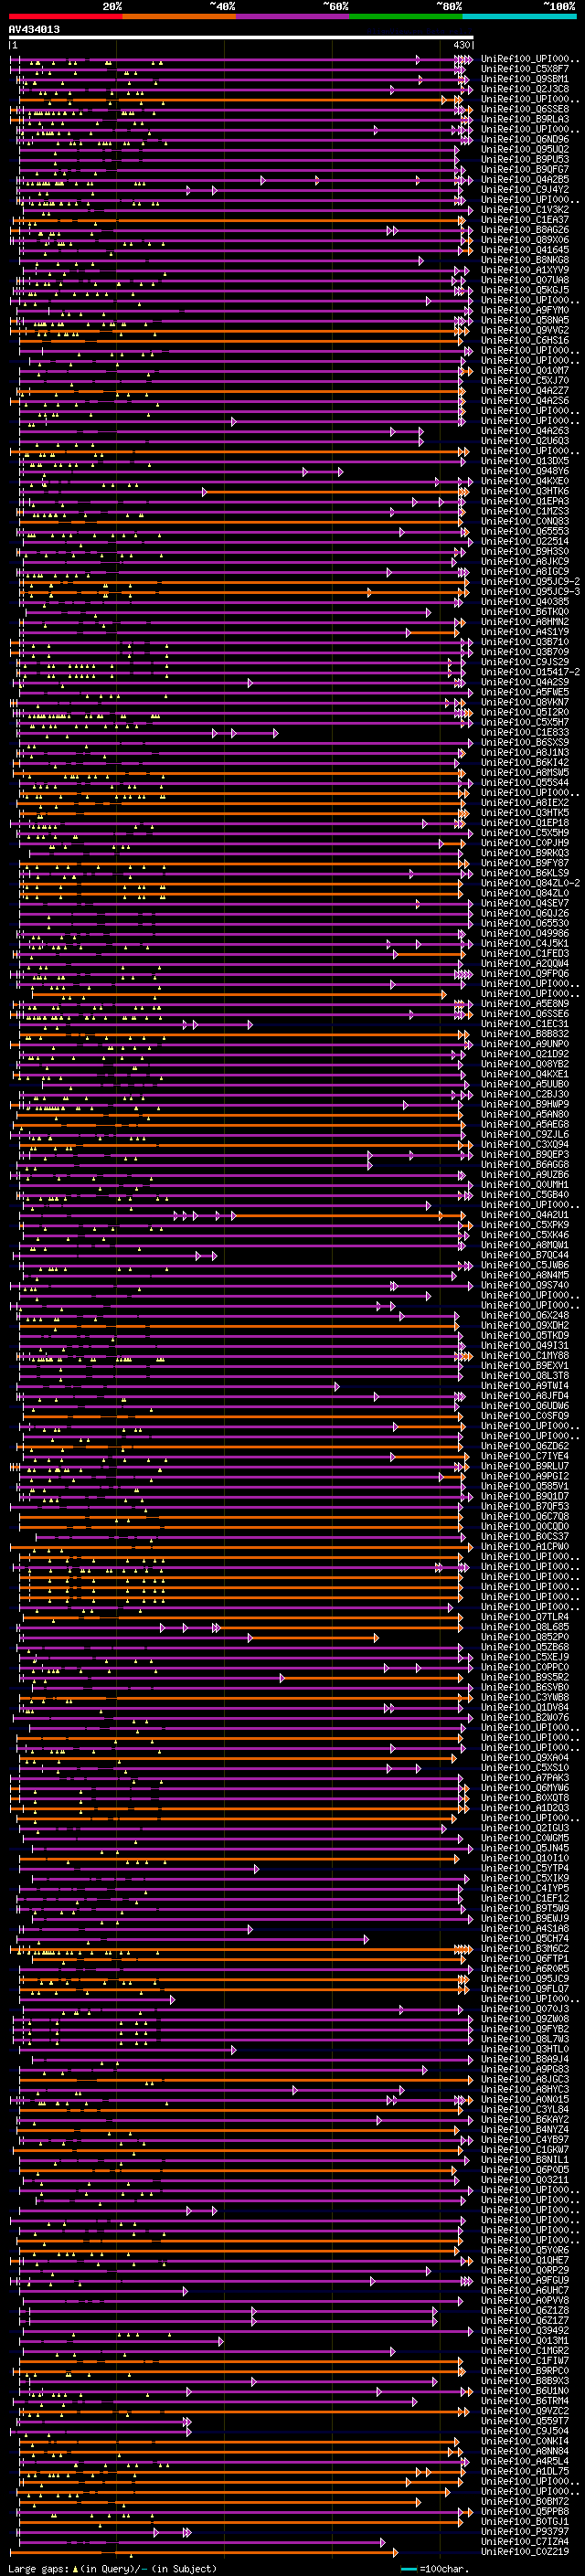Click the UniRef100_B9HWP9 label
Viewport: 585px width, 2576px height.
(x=525, y=1104)
